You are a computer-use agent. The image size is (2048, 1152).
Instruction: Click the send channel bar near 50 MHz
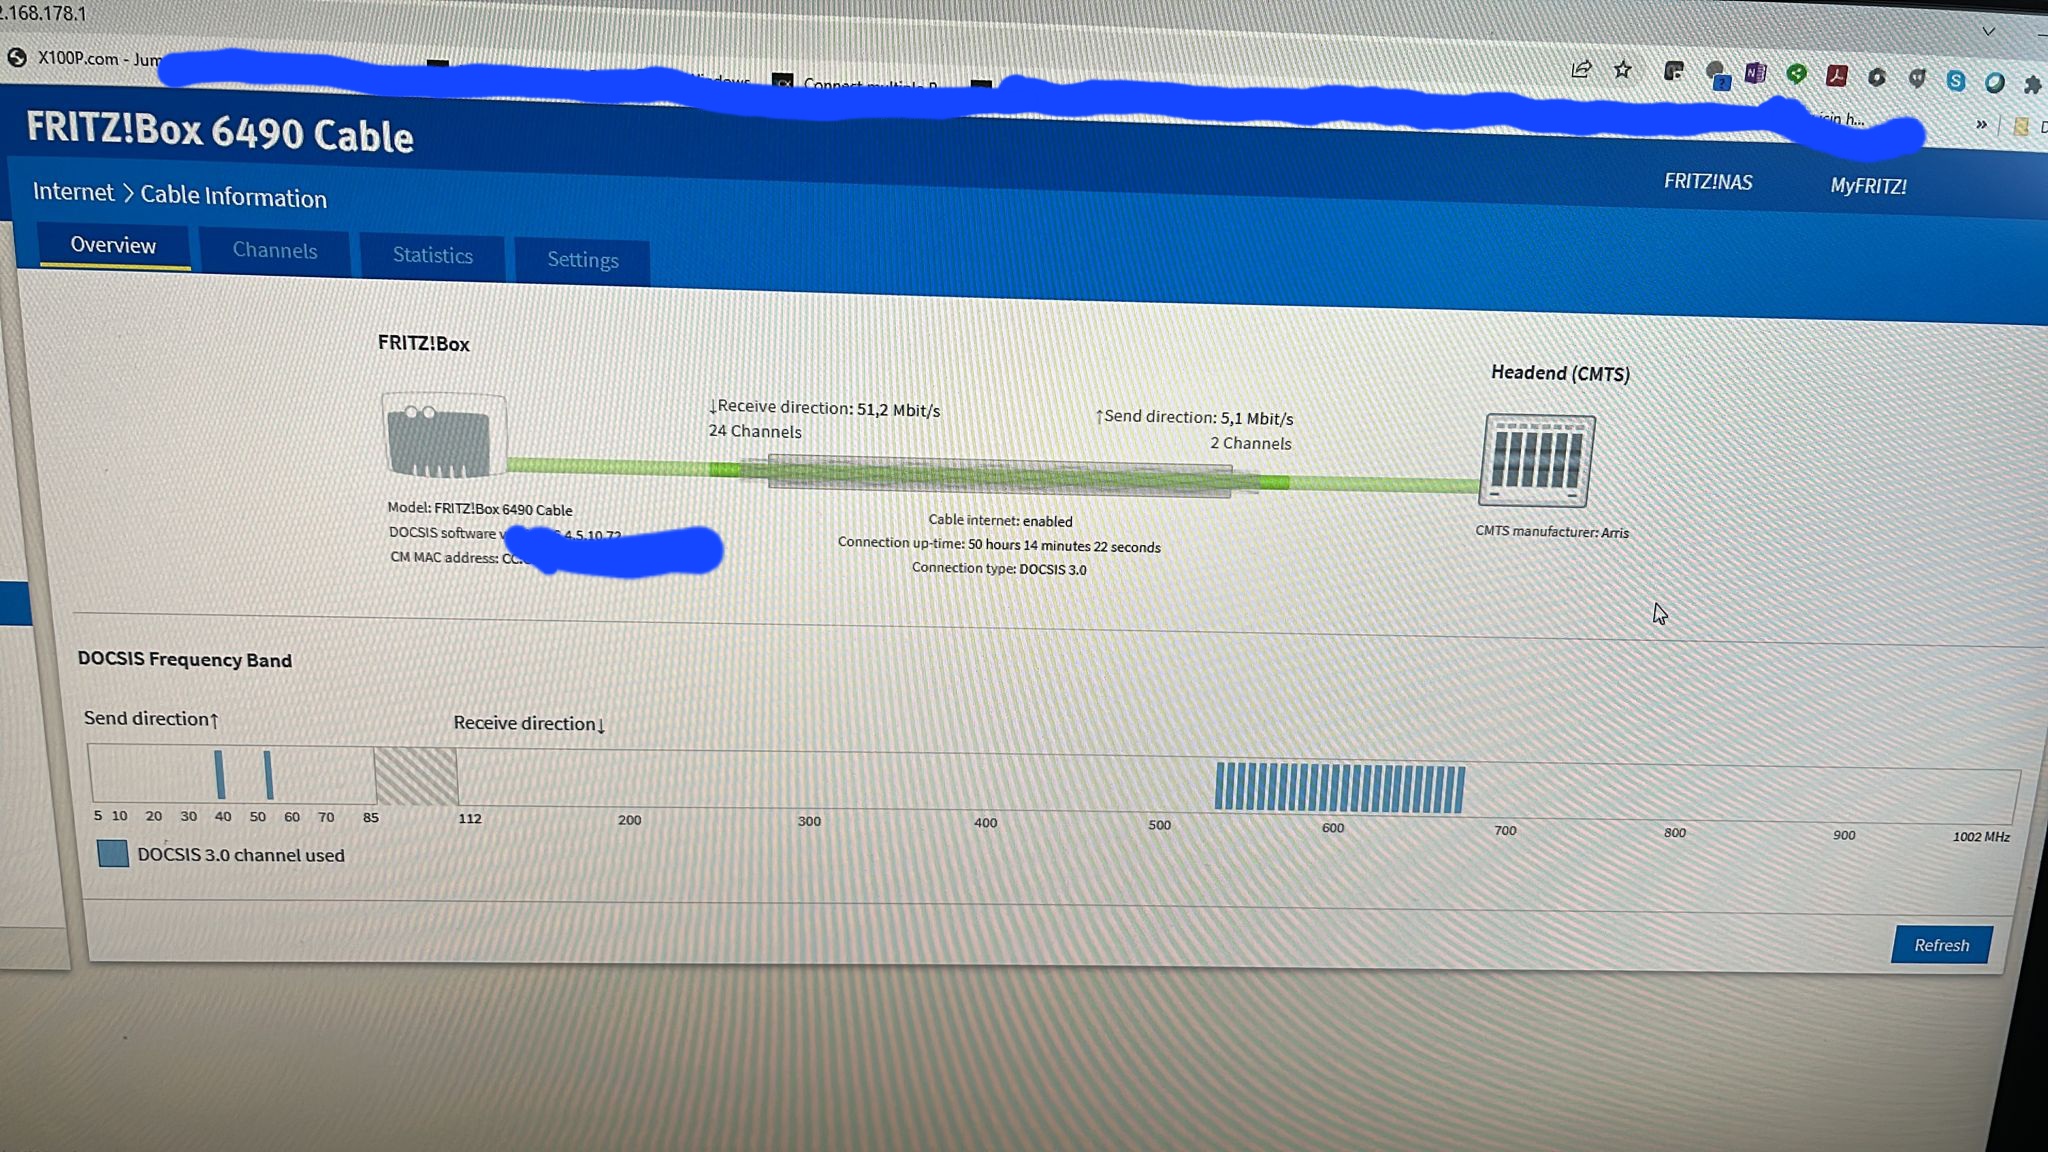pos(268,775)
